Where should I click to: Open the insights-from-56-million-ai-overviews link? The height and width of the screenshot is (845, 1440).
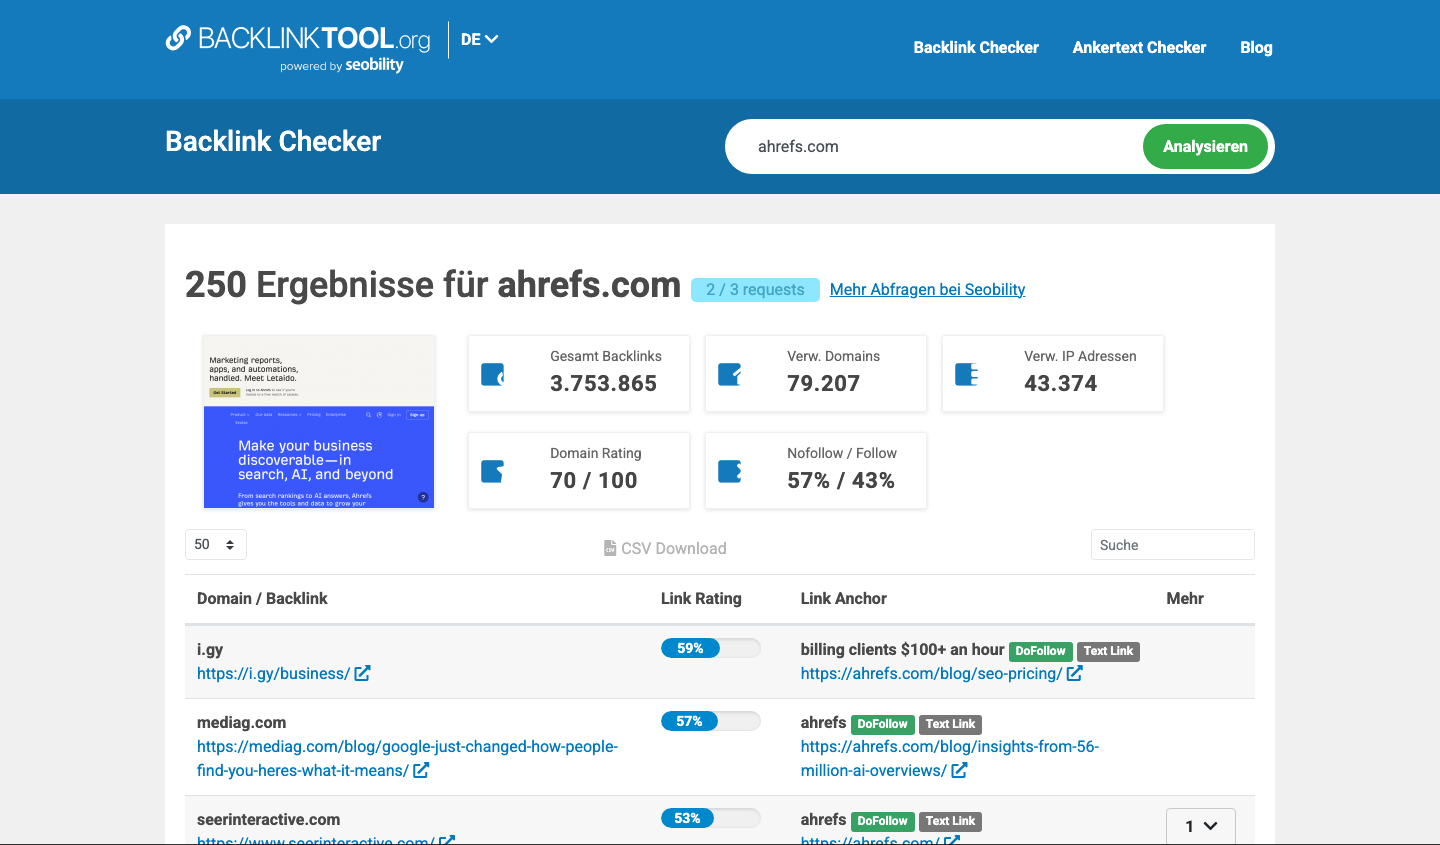point(949,758)
